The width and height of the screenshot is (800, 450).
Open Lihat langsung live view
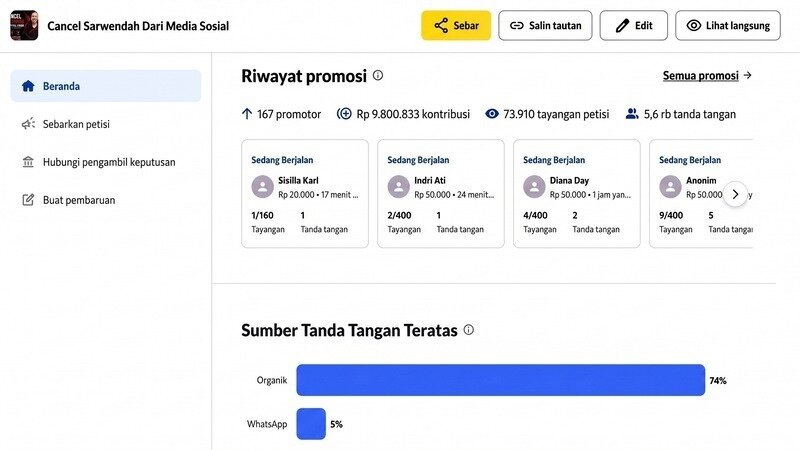click(728, 26)
